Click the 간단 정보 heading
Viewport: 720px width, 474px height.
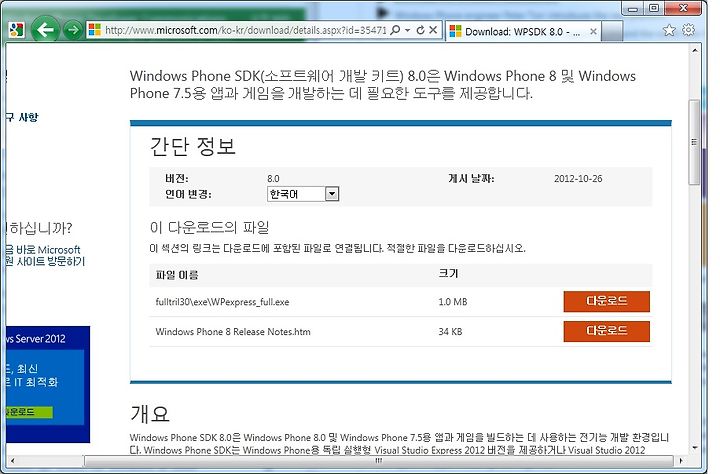[192, 147]
